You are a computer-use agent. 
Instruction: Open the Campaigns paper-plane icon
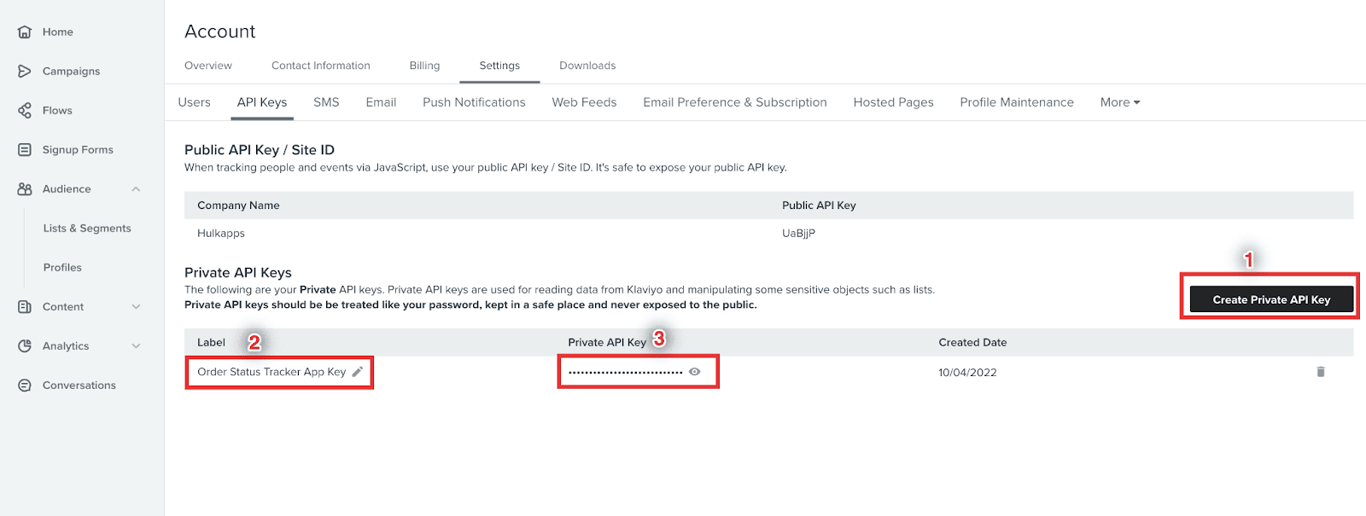(x=25, y=71)
